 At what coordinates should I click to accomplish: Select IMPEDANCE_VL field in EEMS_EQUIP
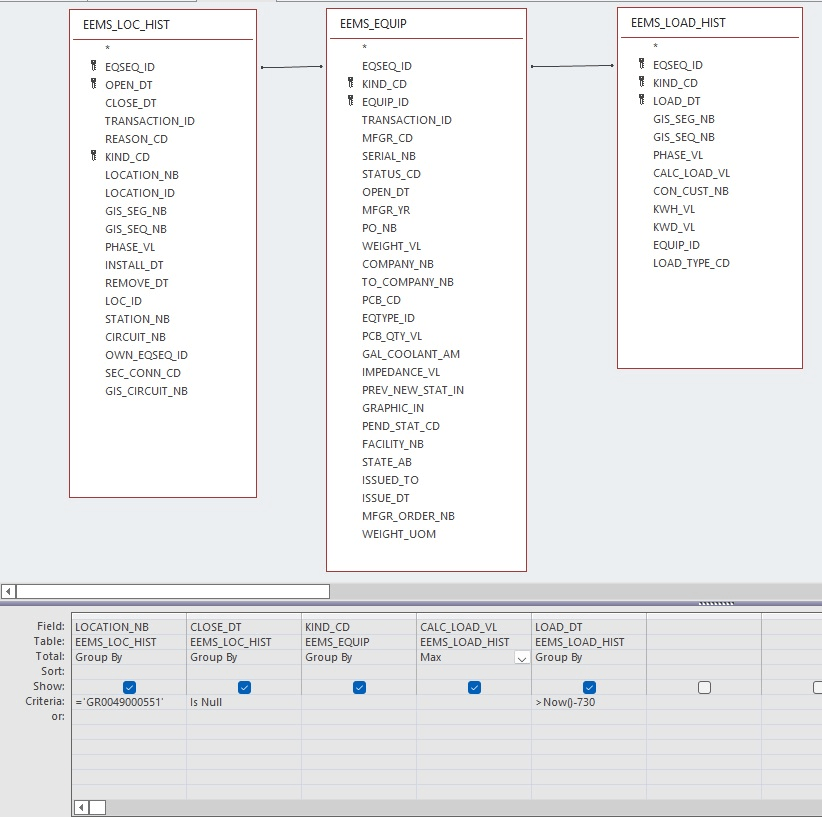click(401, 372)
